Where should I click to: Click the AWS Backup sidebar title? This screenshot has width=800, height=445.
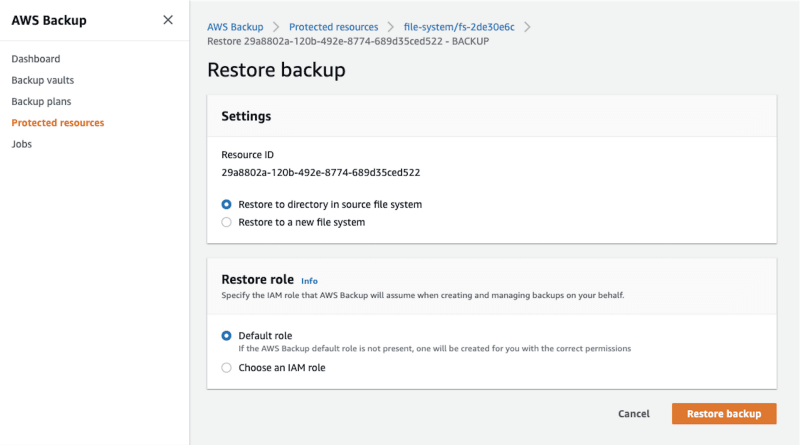49,20
